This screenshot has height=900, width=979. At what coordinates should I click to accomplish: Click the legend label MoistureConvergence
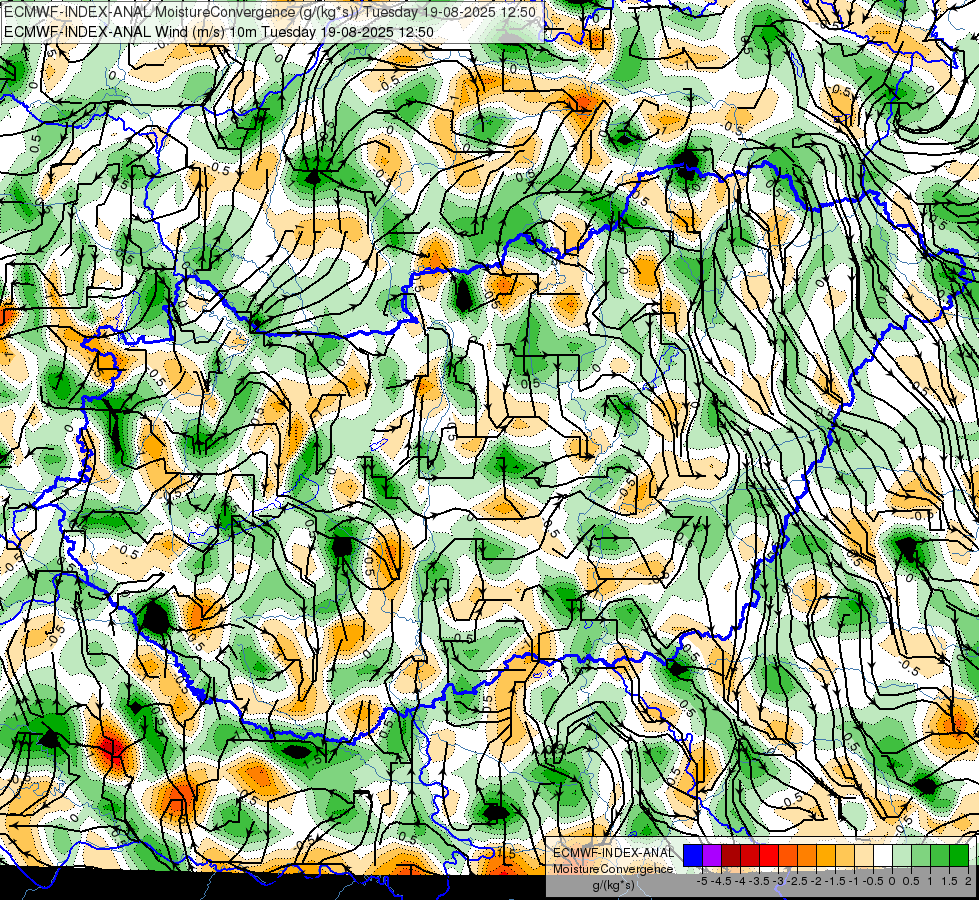[x=613, y=869]
